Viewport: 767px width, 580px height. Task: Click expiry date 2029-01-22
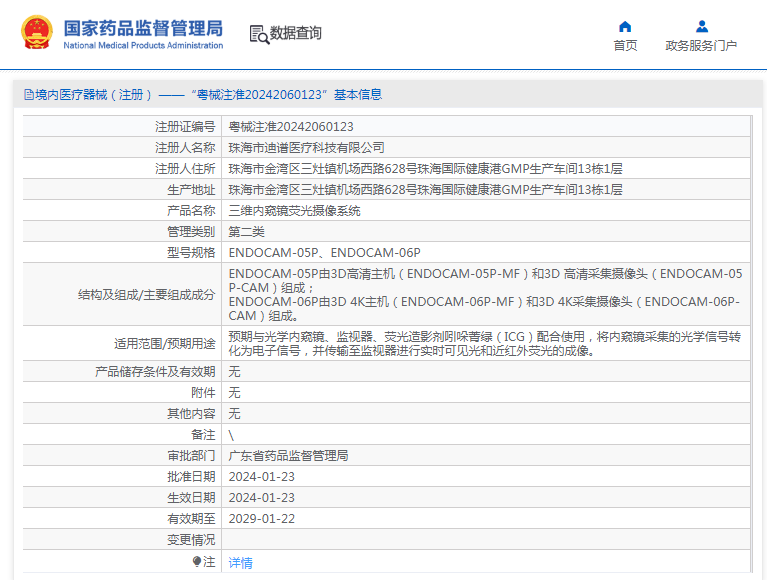click(262, 519)
